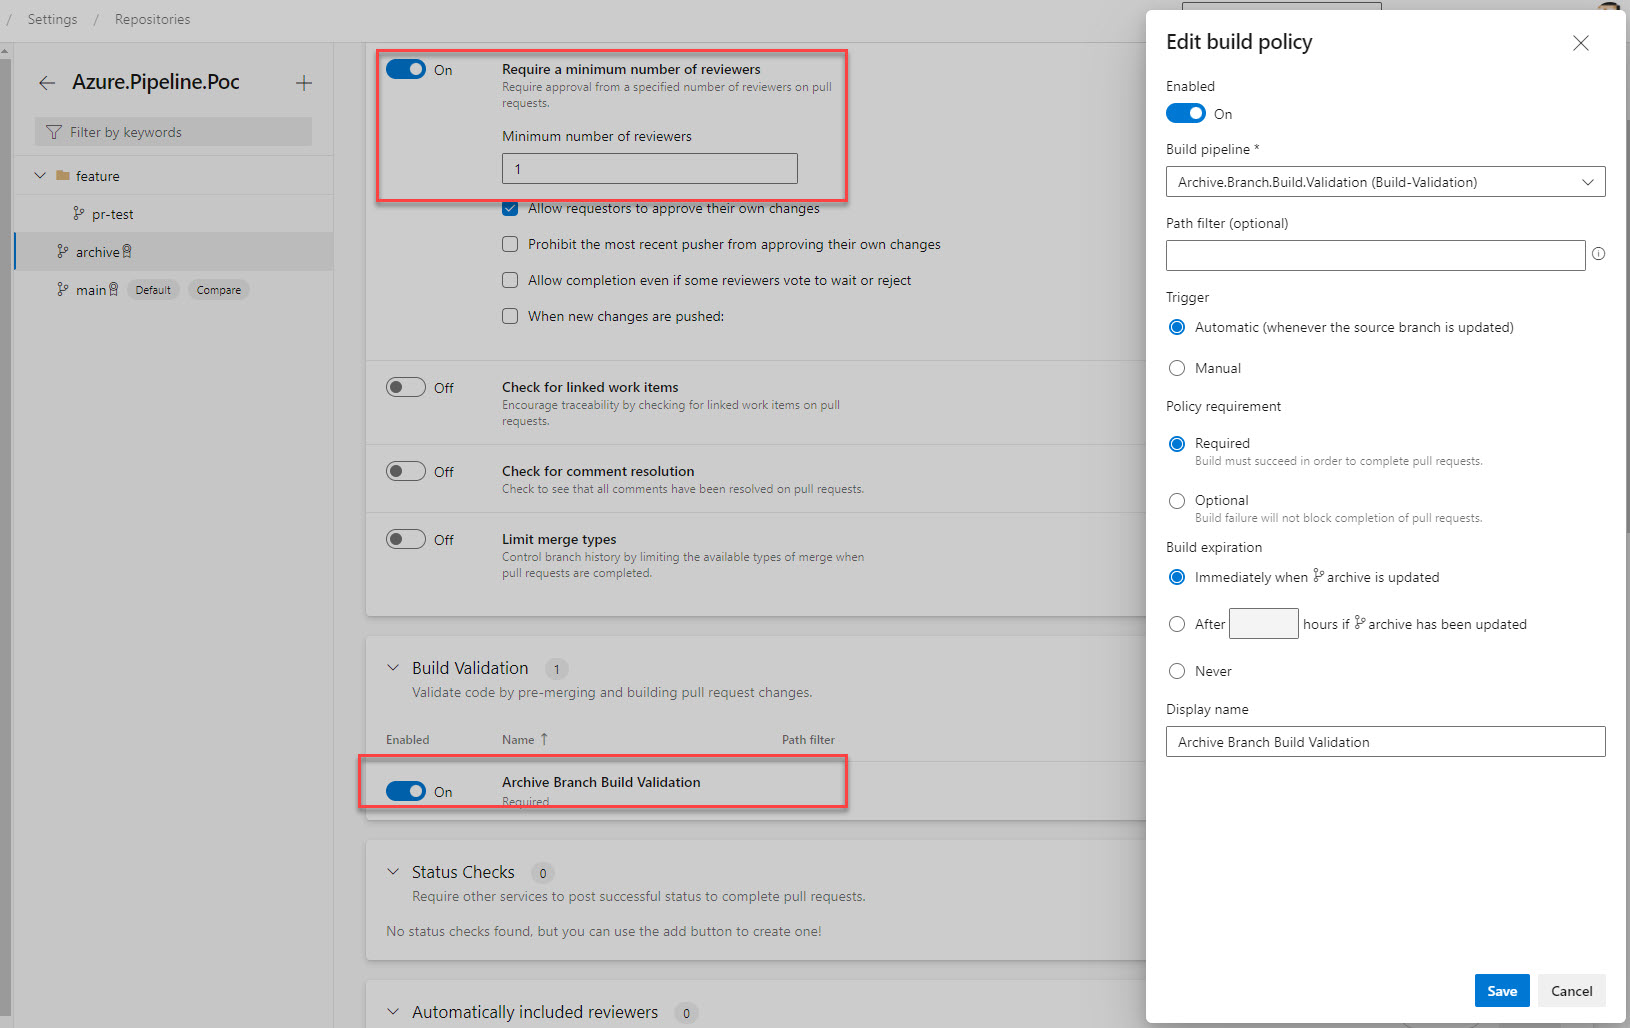Select the Manual trigger radio button
This screenshot has width=1630, height=1028.
click(x=1177, y=368)
